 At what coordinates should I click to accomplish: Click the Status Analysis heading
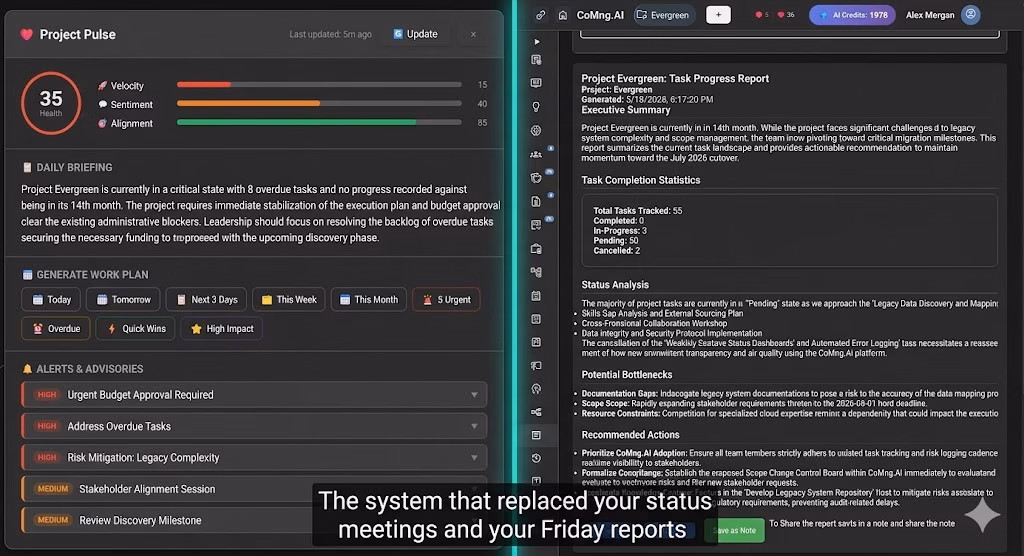point(615,285)
